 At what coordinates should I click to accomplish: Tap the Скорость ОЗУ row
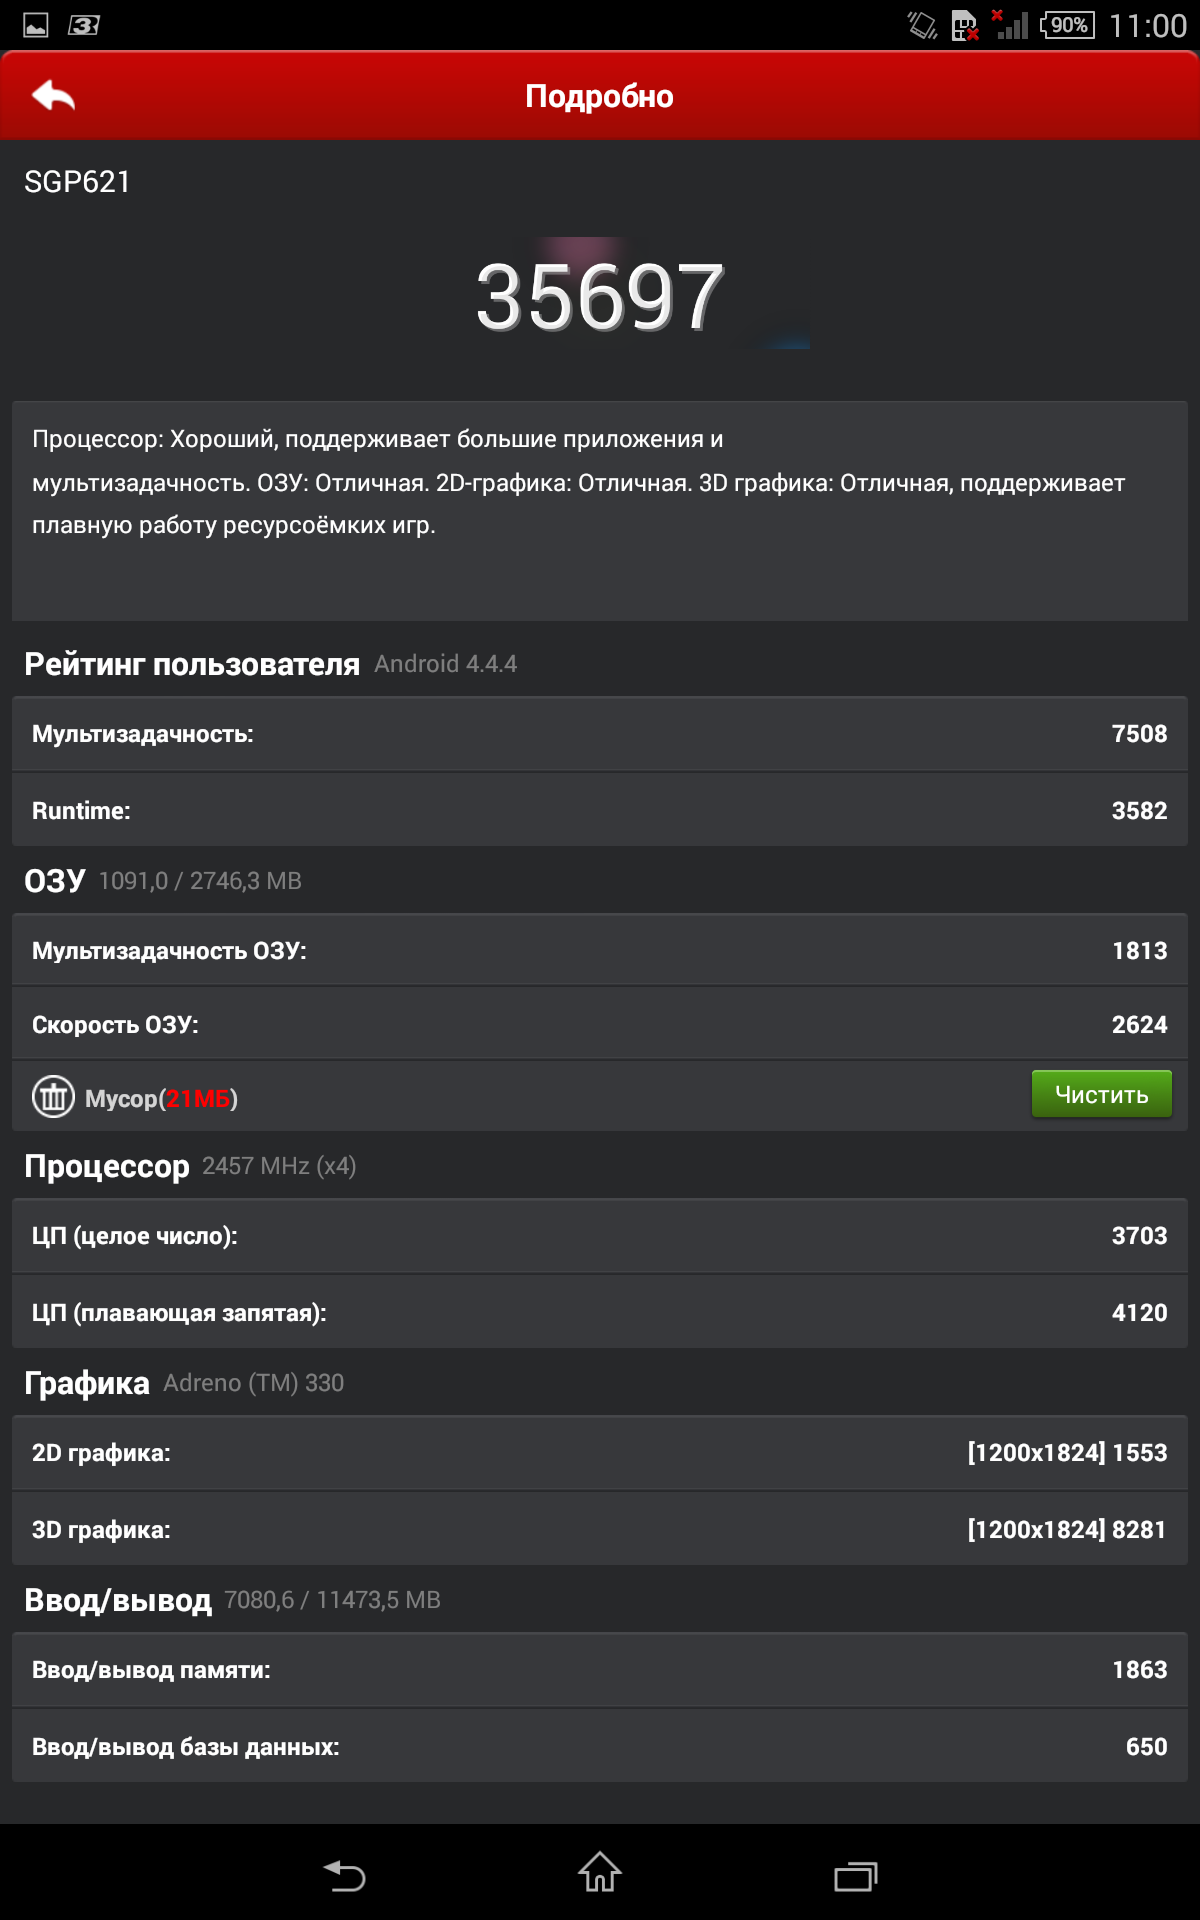(x=599, y=1025)
